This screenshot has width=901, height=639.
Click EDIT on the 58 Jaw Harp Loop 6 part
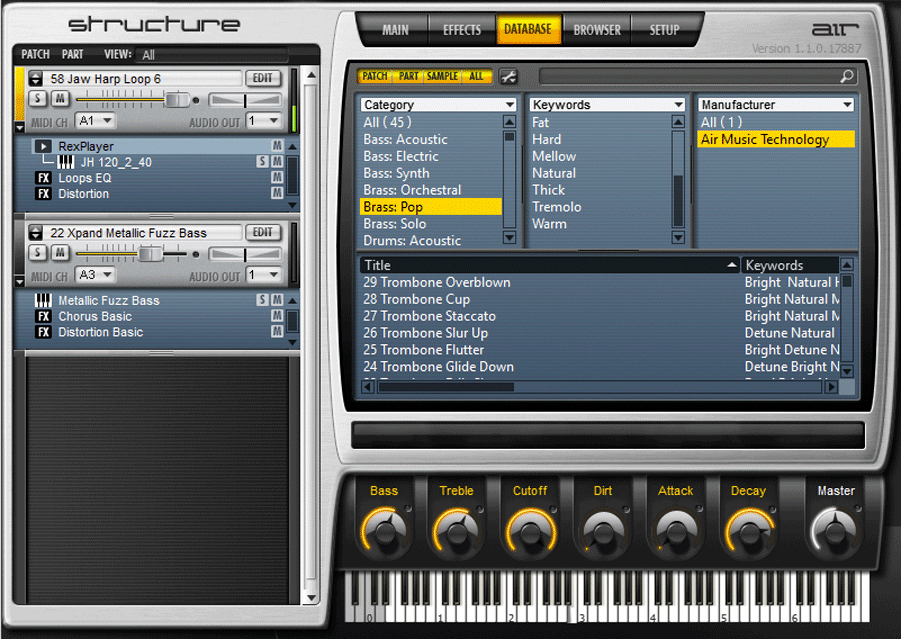point(264,78)
